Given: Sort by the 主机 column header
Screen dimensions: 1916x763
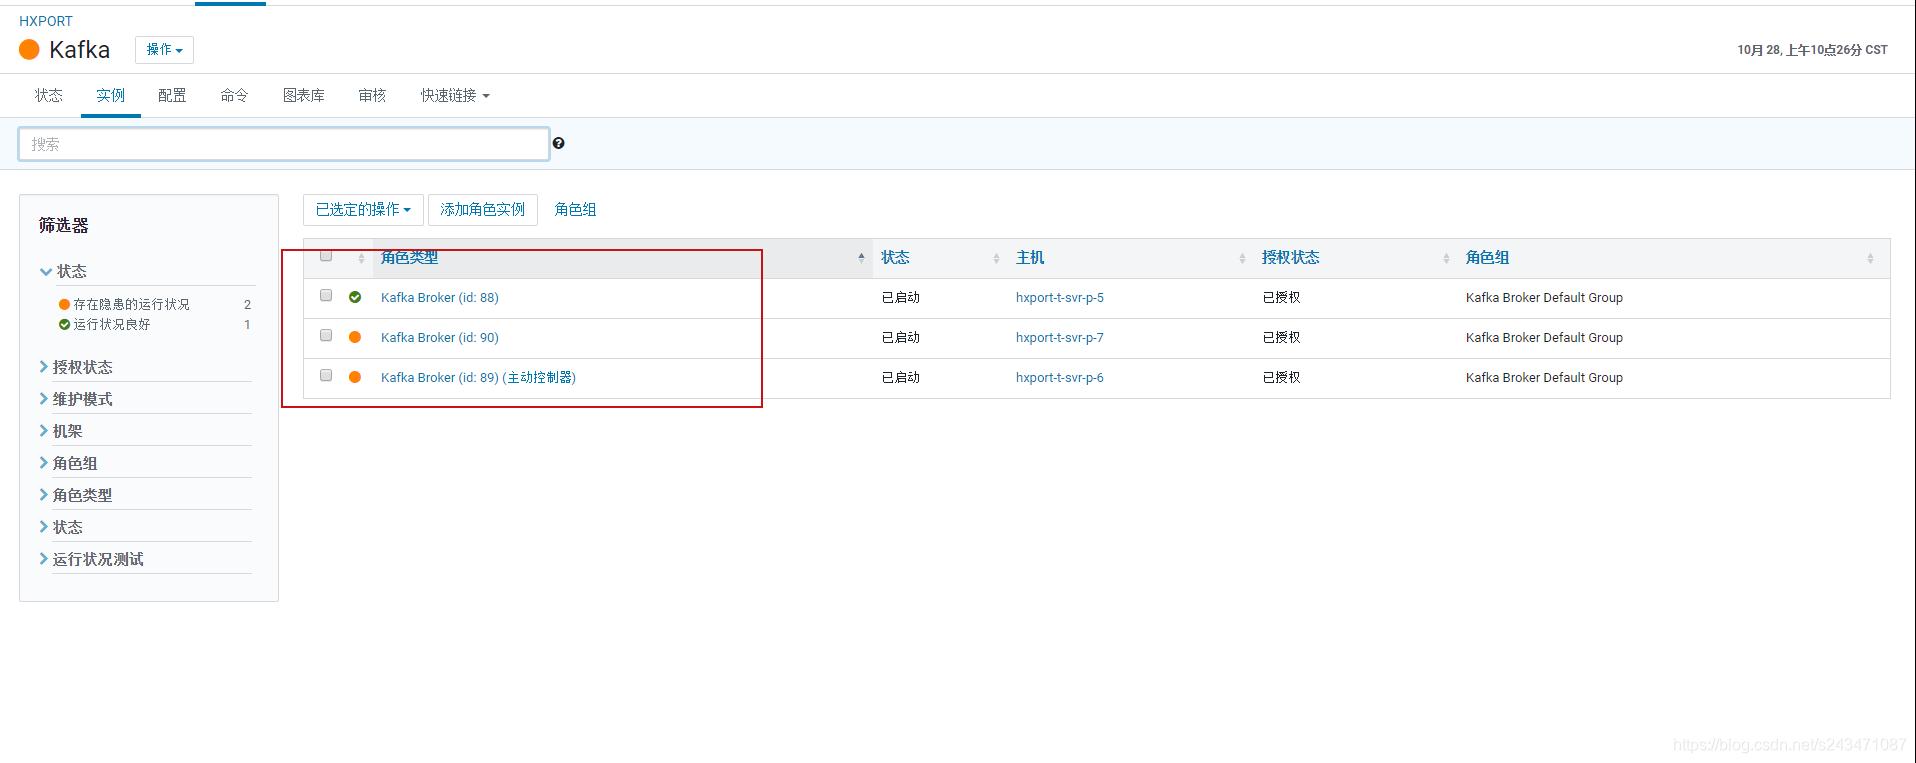Looking at the screenshot, I should coord(1030,257).
